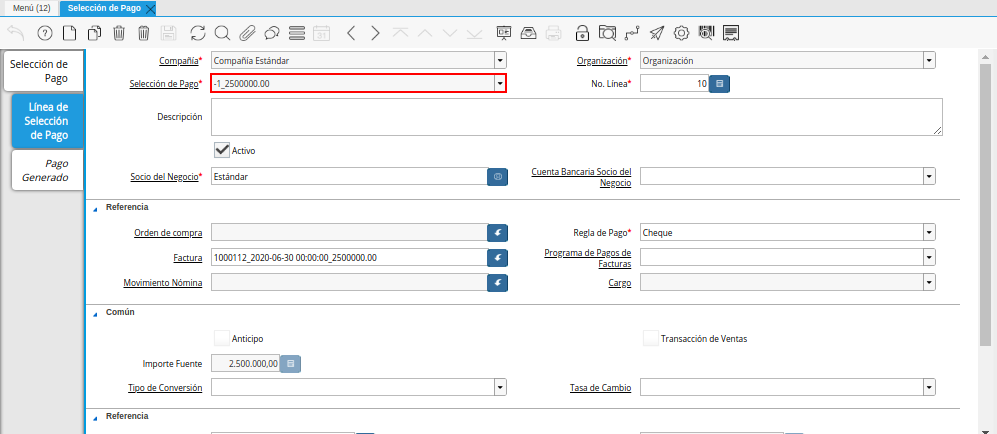Open Programa de Pagos de Facturas dropdown
The width and height of the screenshot is (997, 434).
pyautogui.click(x=930, y=257)
